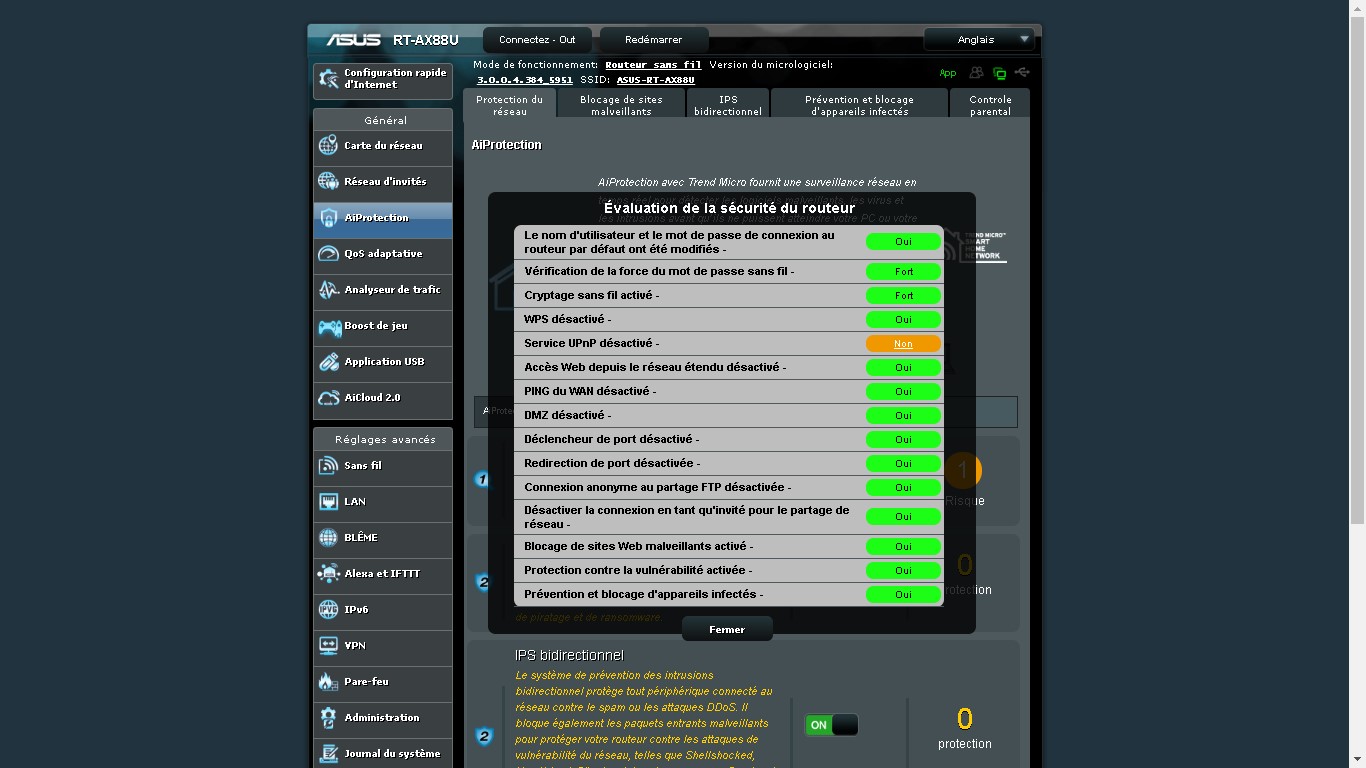Click the ASUS-RT-AX88U SSID link
The width and height of the screenshot is (1366, 768).
click(655, 80)
